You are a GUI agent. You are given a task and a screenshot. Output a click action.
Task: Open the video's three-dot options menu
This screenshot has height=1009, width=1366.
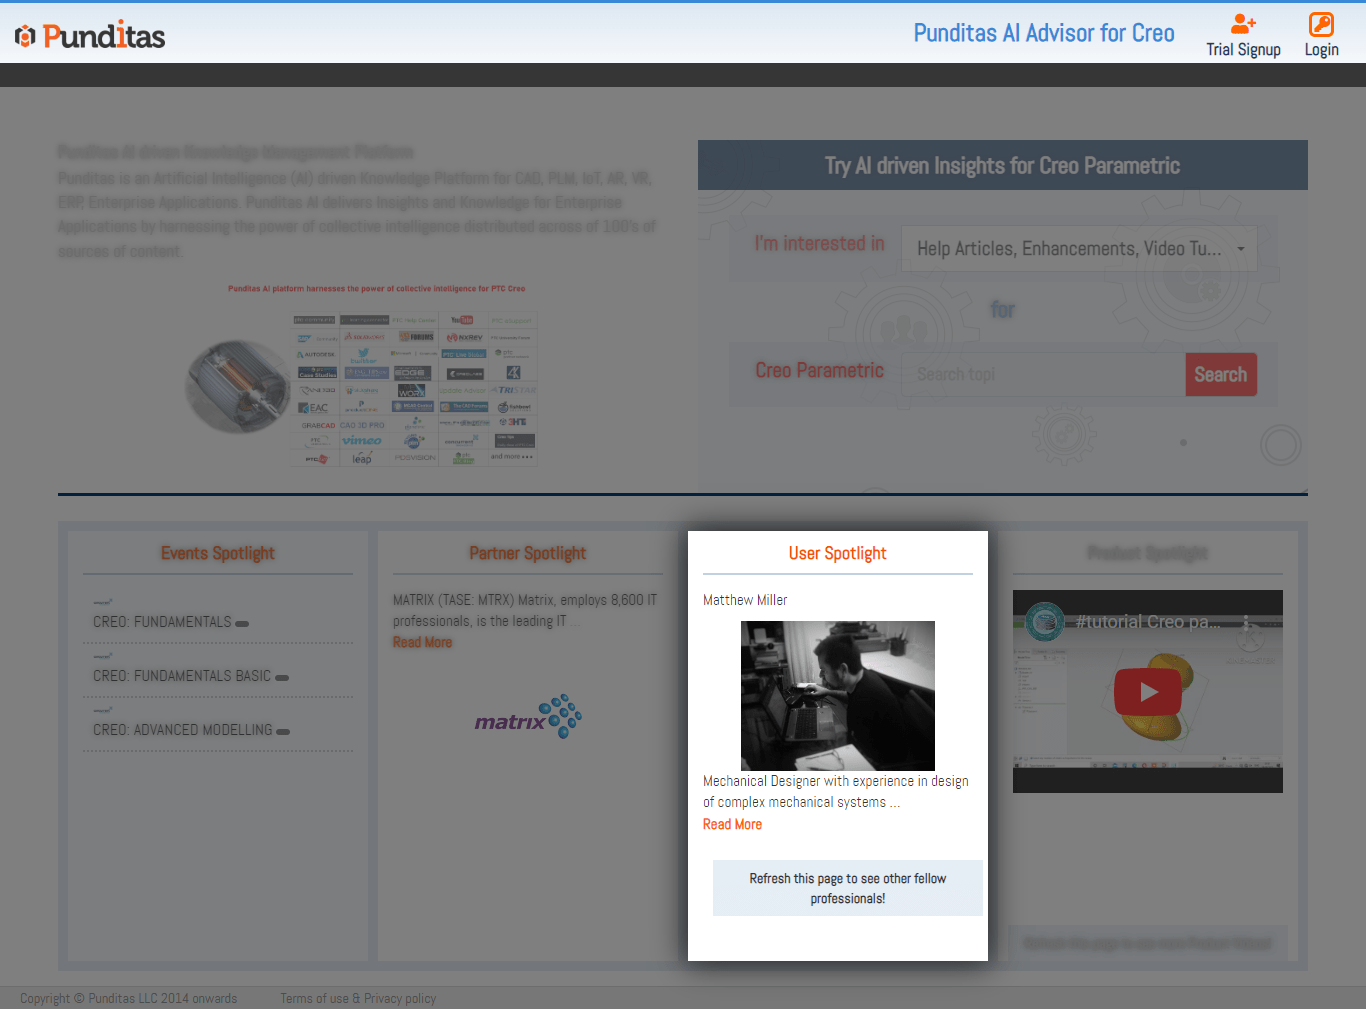(1246, 621)
